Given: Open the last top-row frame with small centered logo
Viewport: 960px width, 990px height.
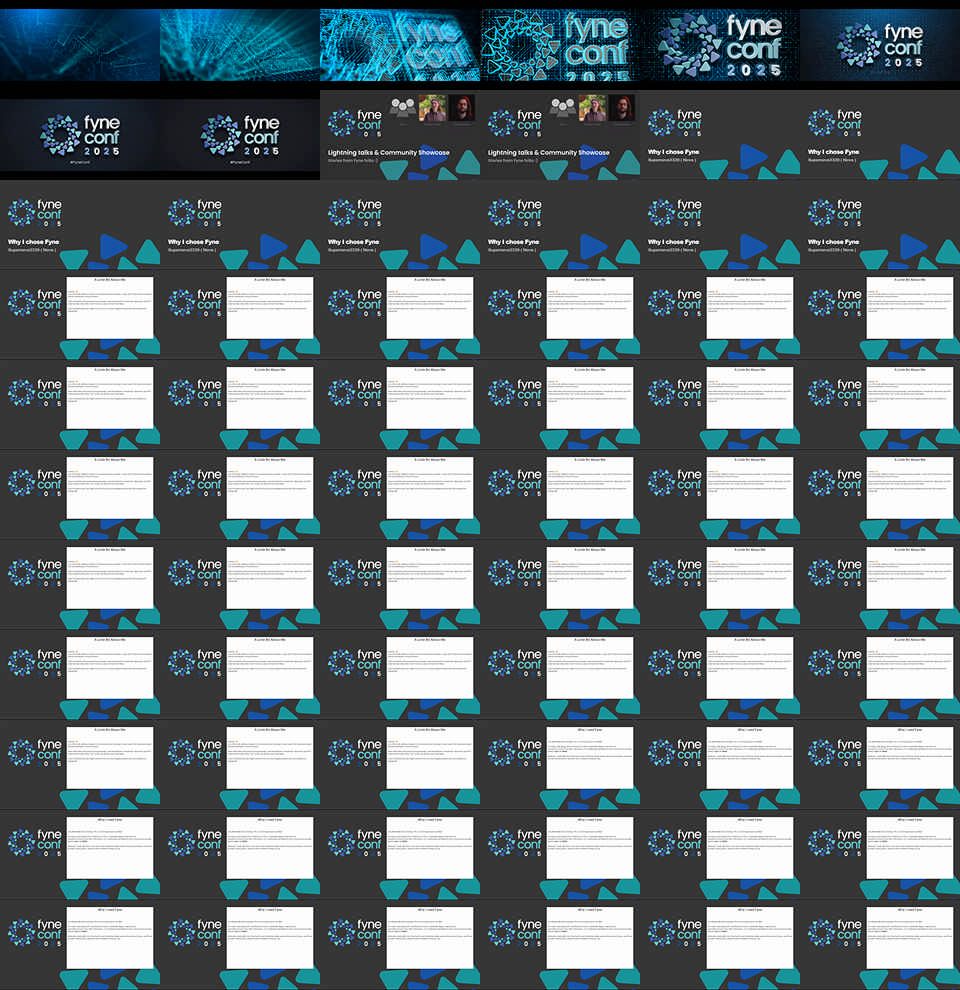Looking at the screenshot, I should [x=880, y=45].
